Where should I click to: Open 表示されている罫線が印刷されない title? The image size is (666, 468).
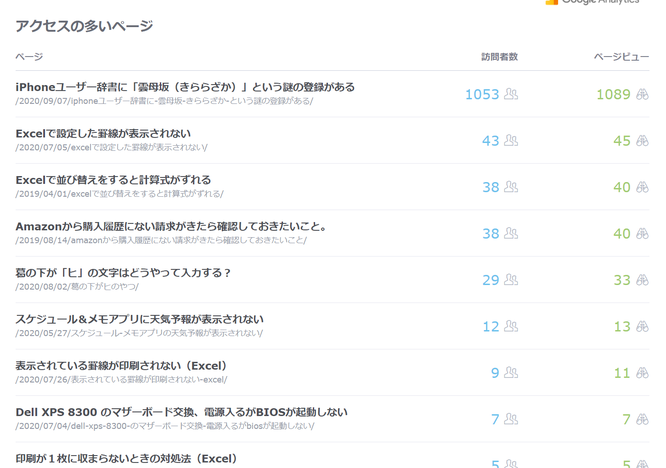point(121,366)
